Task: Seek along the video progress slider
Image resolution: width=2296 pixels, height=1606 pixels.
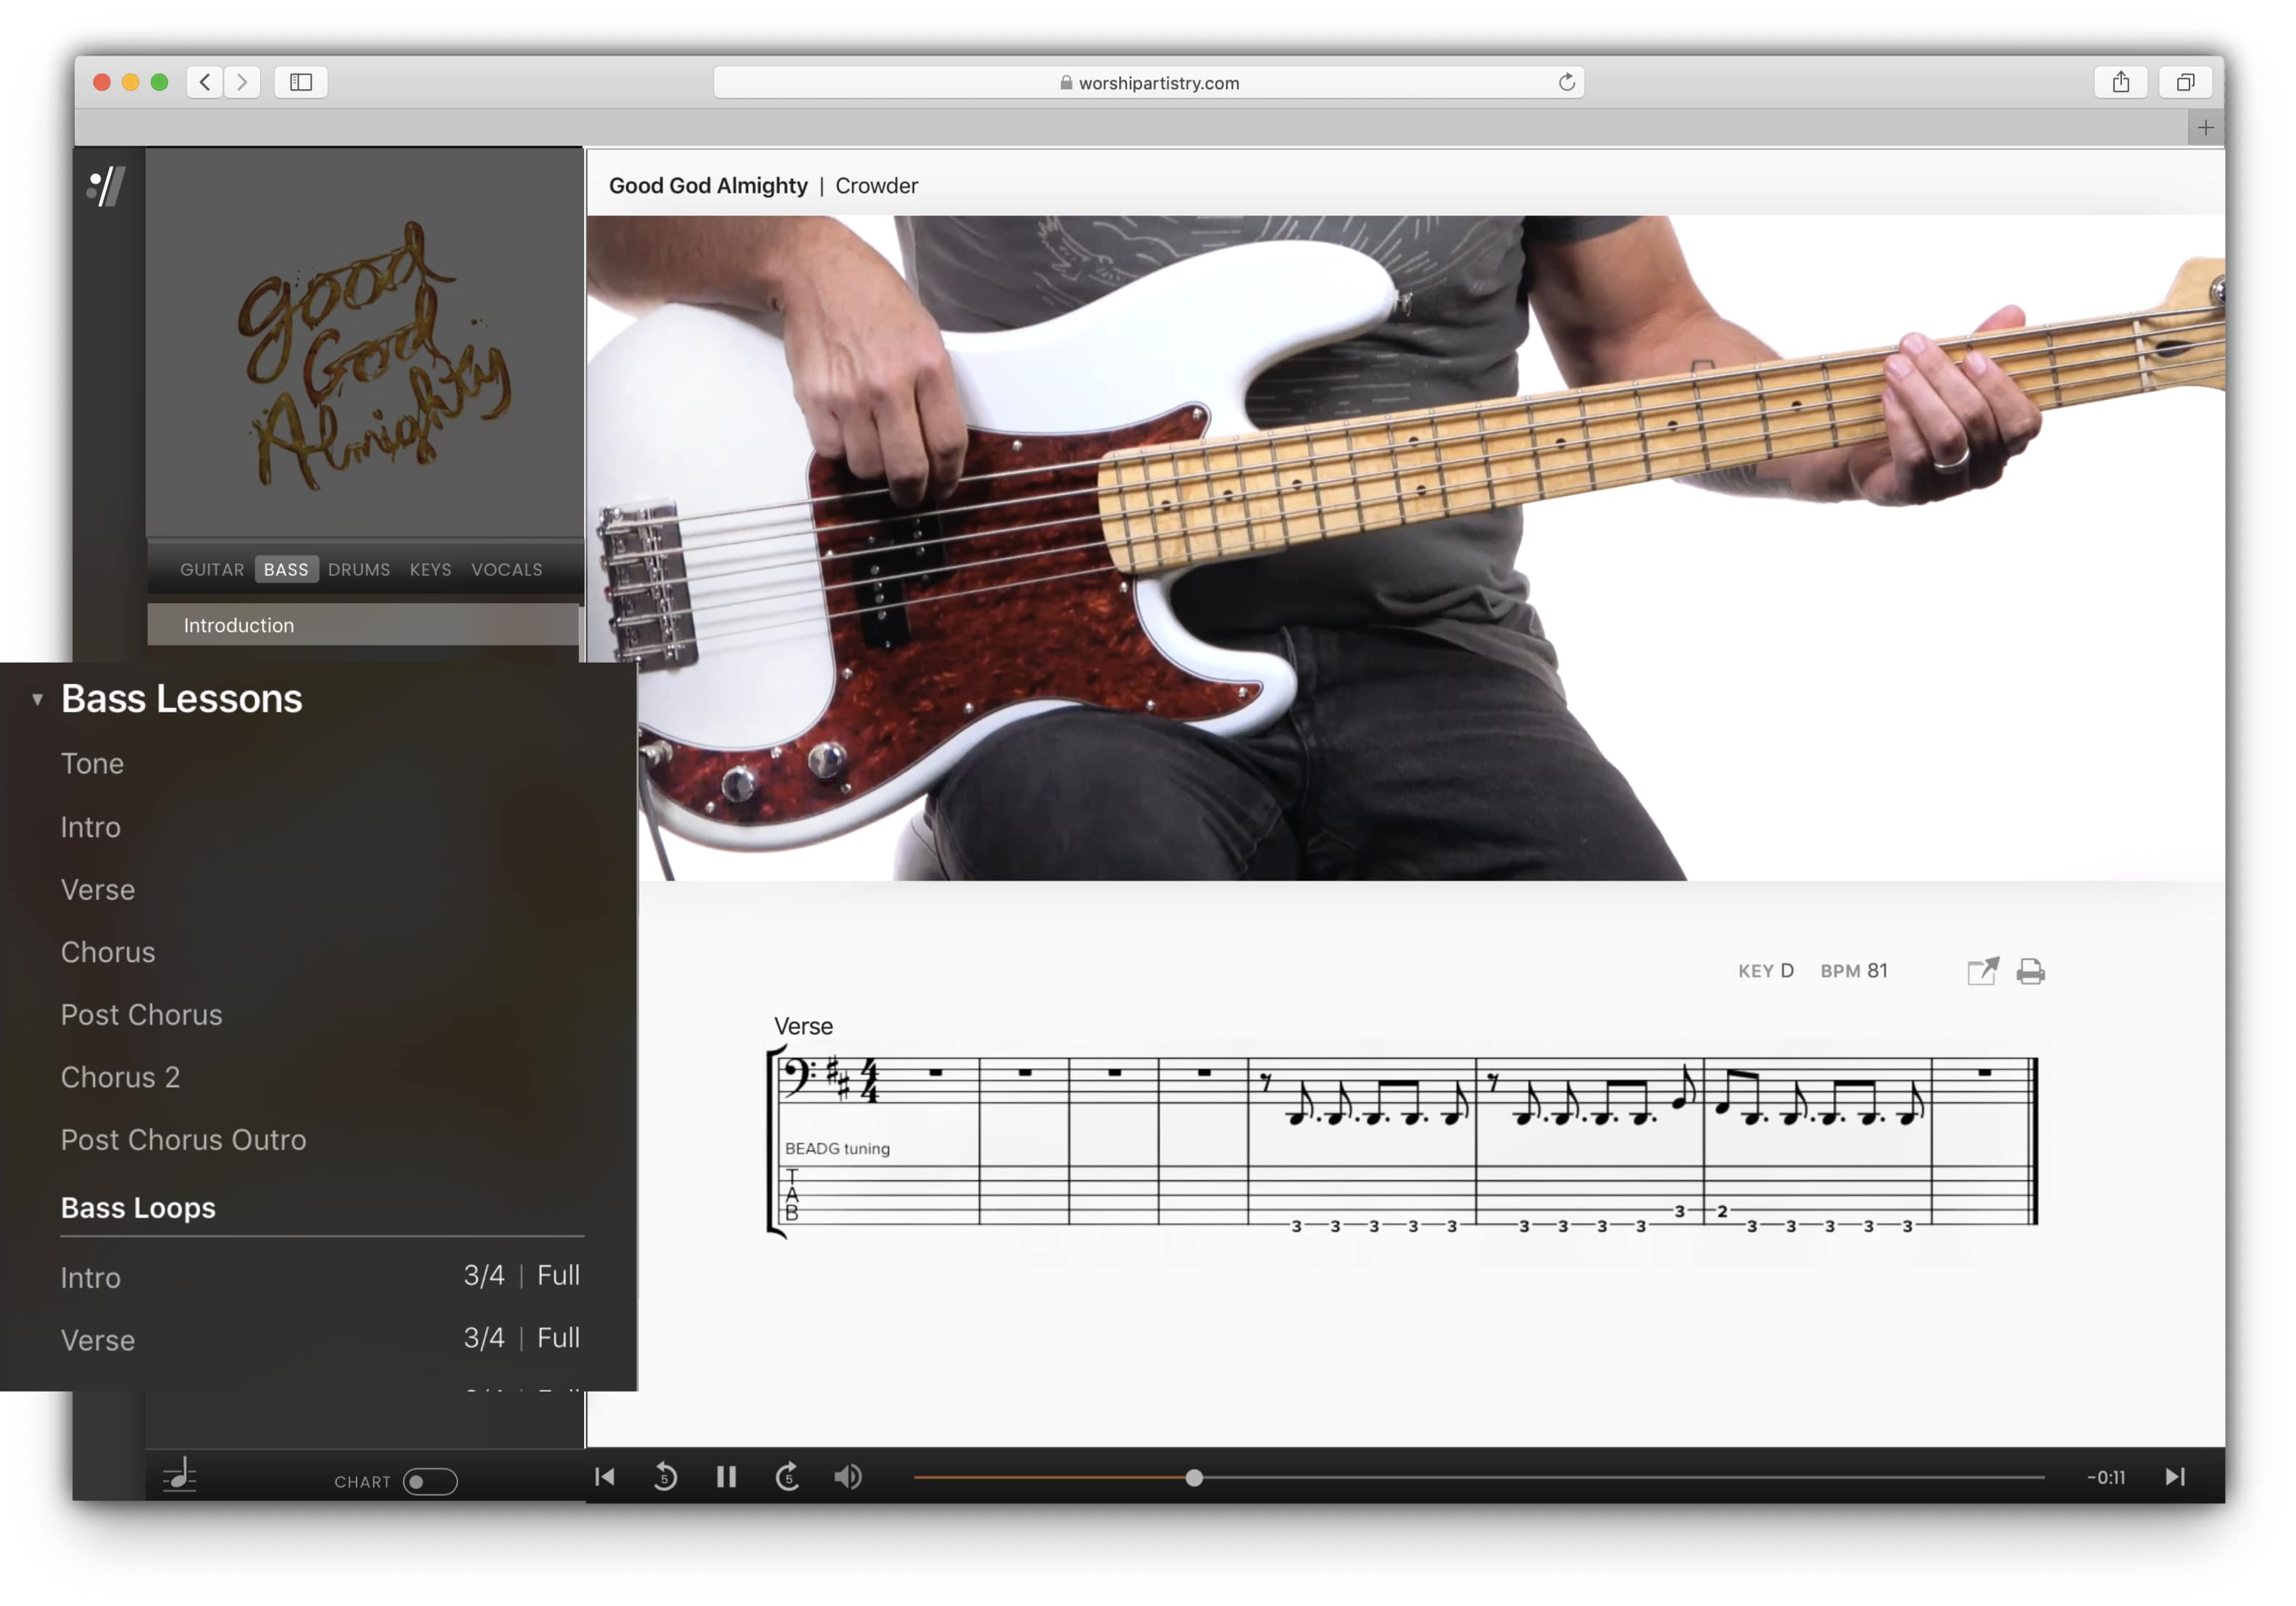Action: pos(1193,1478)
